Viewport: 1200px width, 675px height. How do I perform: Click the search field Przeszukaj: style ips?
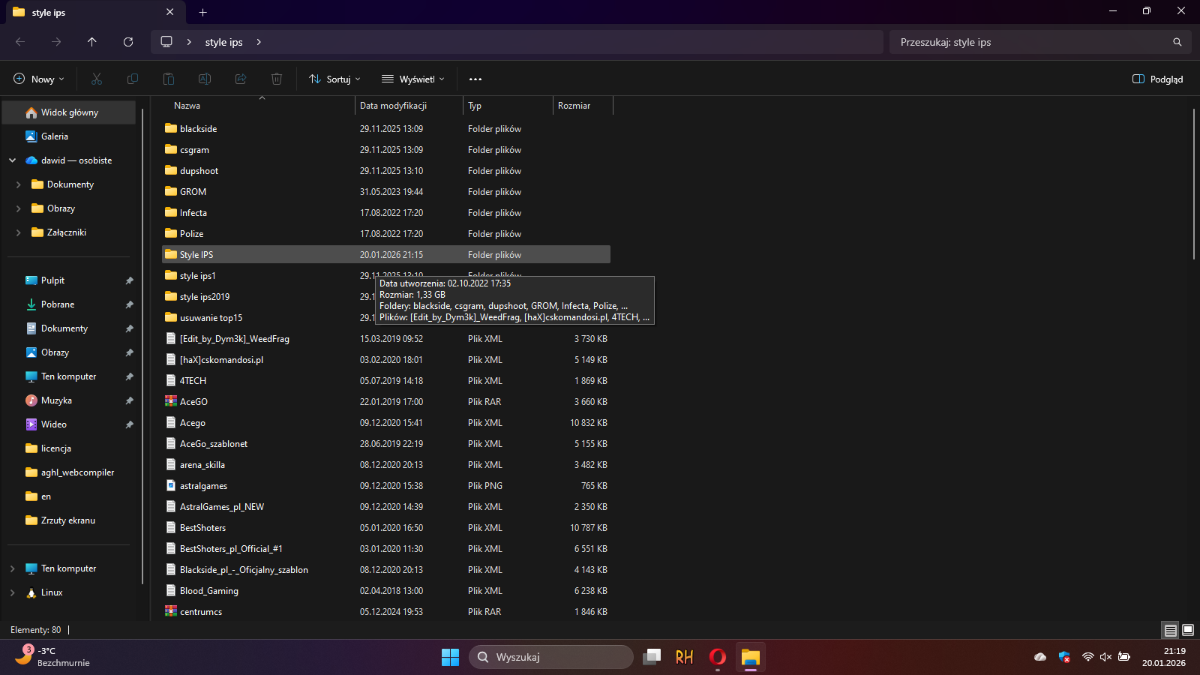[1030, 42]
